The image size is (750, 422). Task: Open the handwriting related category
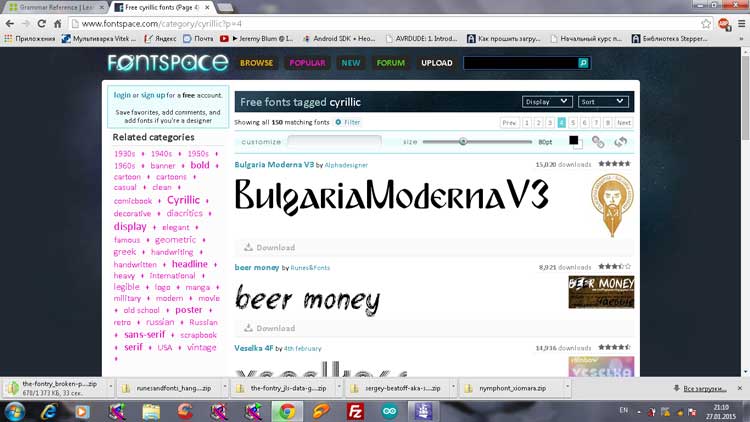pyautogui.click(x=172, y=252)
